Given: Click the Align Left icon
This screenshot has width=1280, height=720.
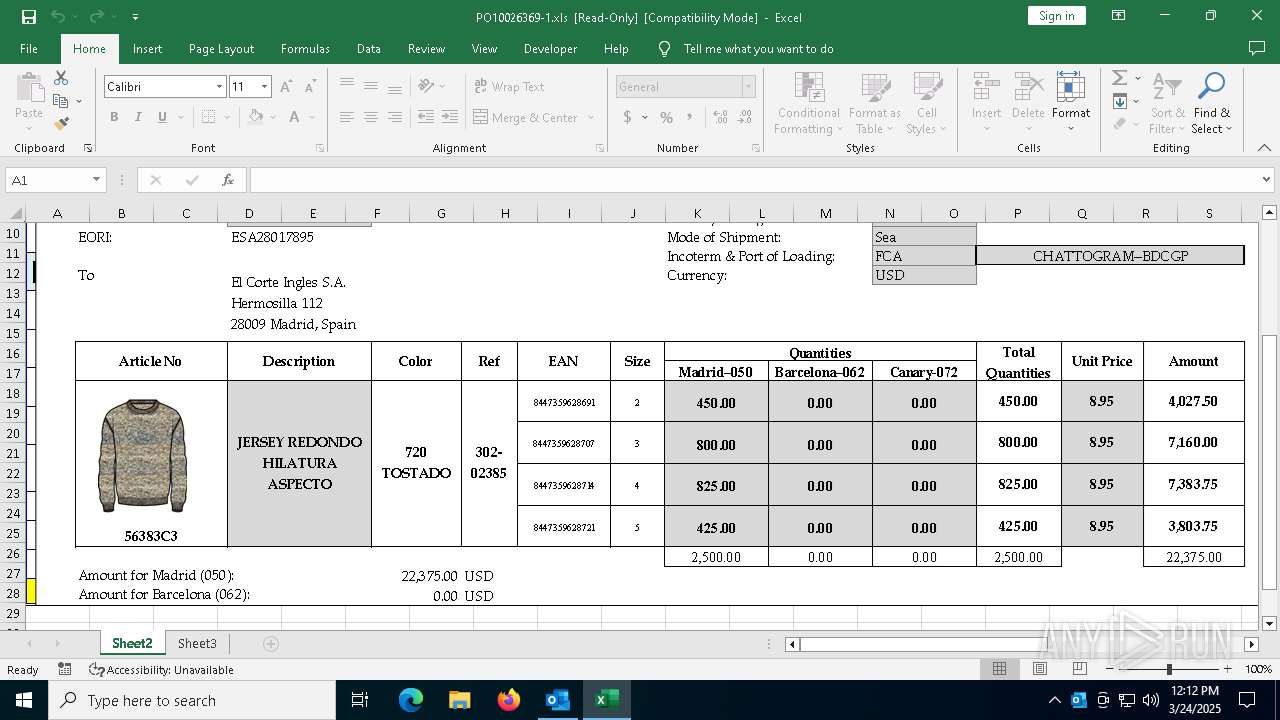Looking at the screenshot, I should 347,117.
